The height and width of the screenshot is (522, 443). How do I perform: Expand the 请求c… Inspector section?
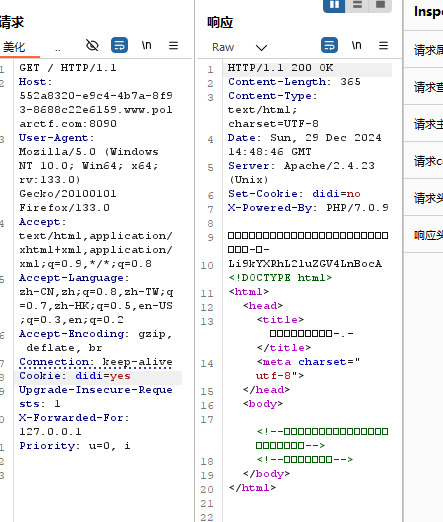tap(424, 160)
